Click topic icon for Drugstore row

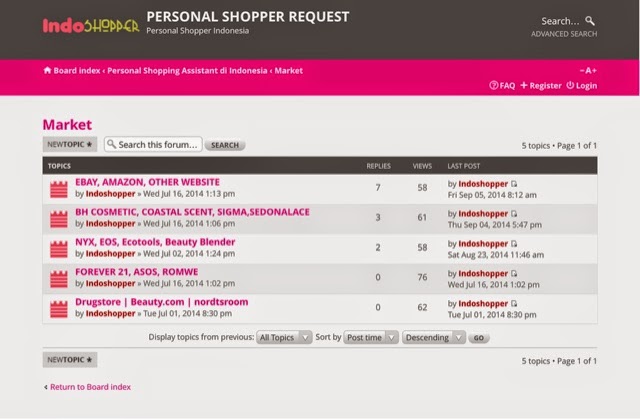coord(59,309)
